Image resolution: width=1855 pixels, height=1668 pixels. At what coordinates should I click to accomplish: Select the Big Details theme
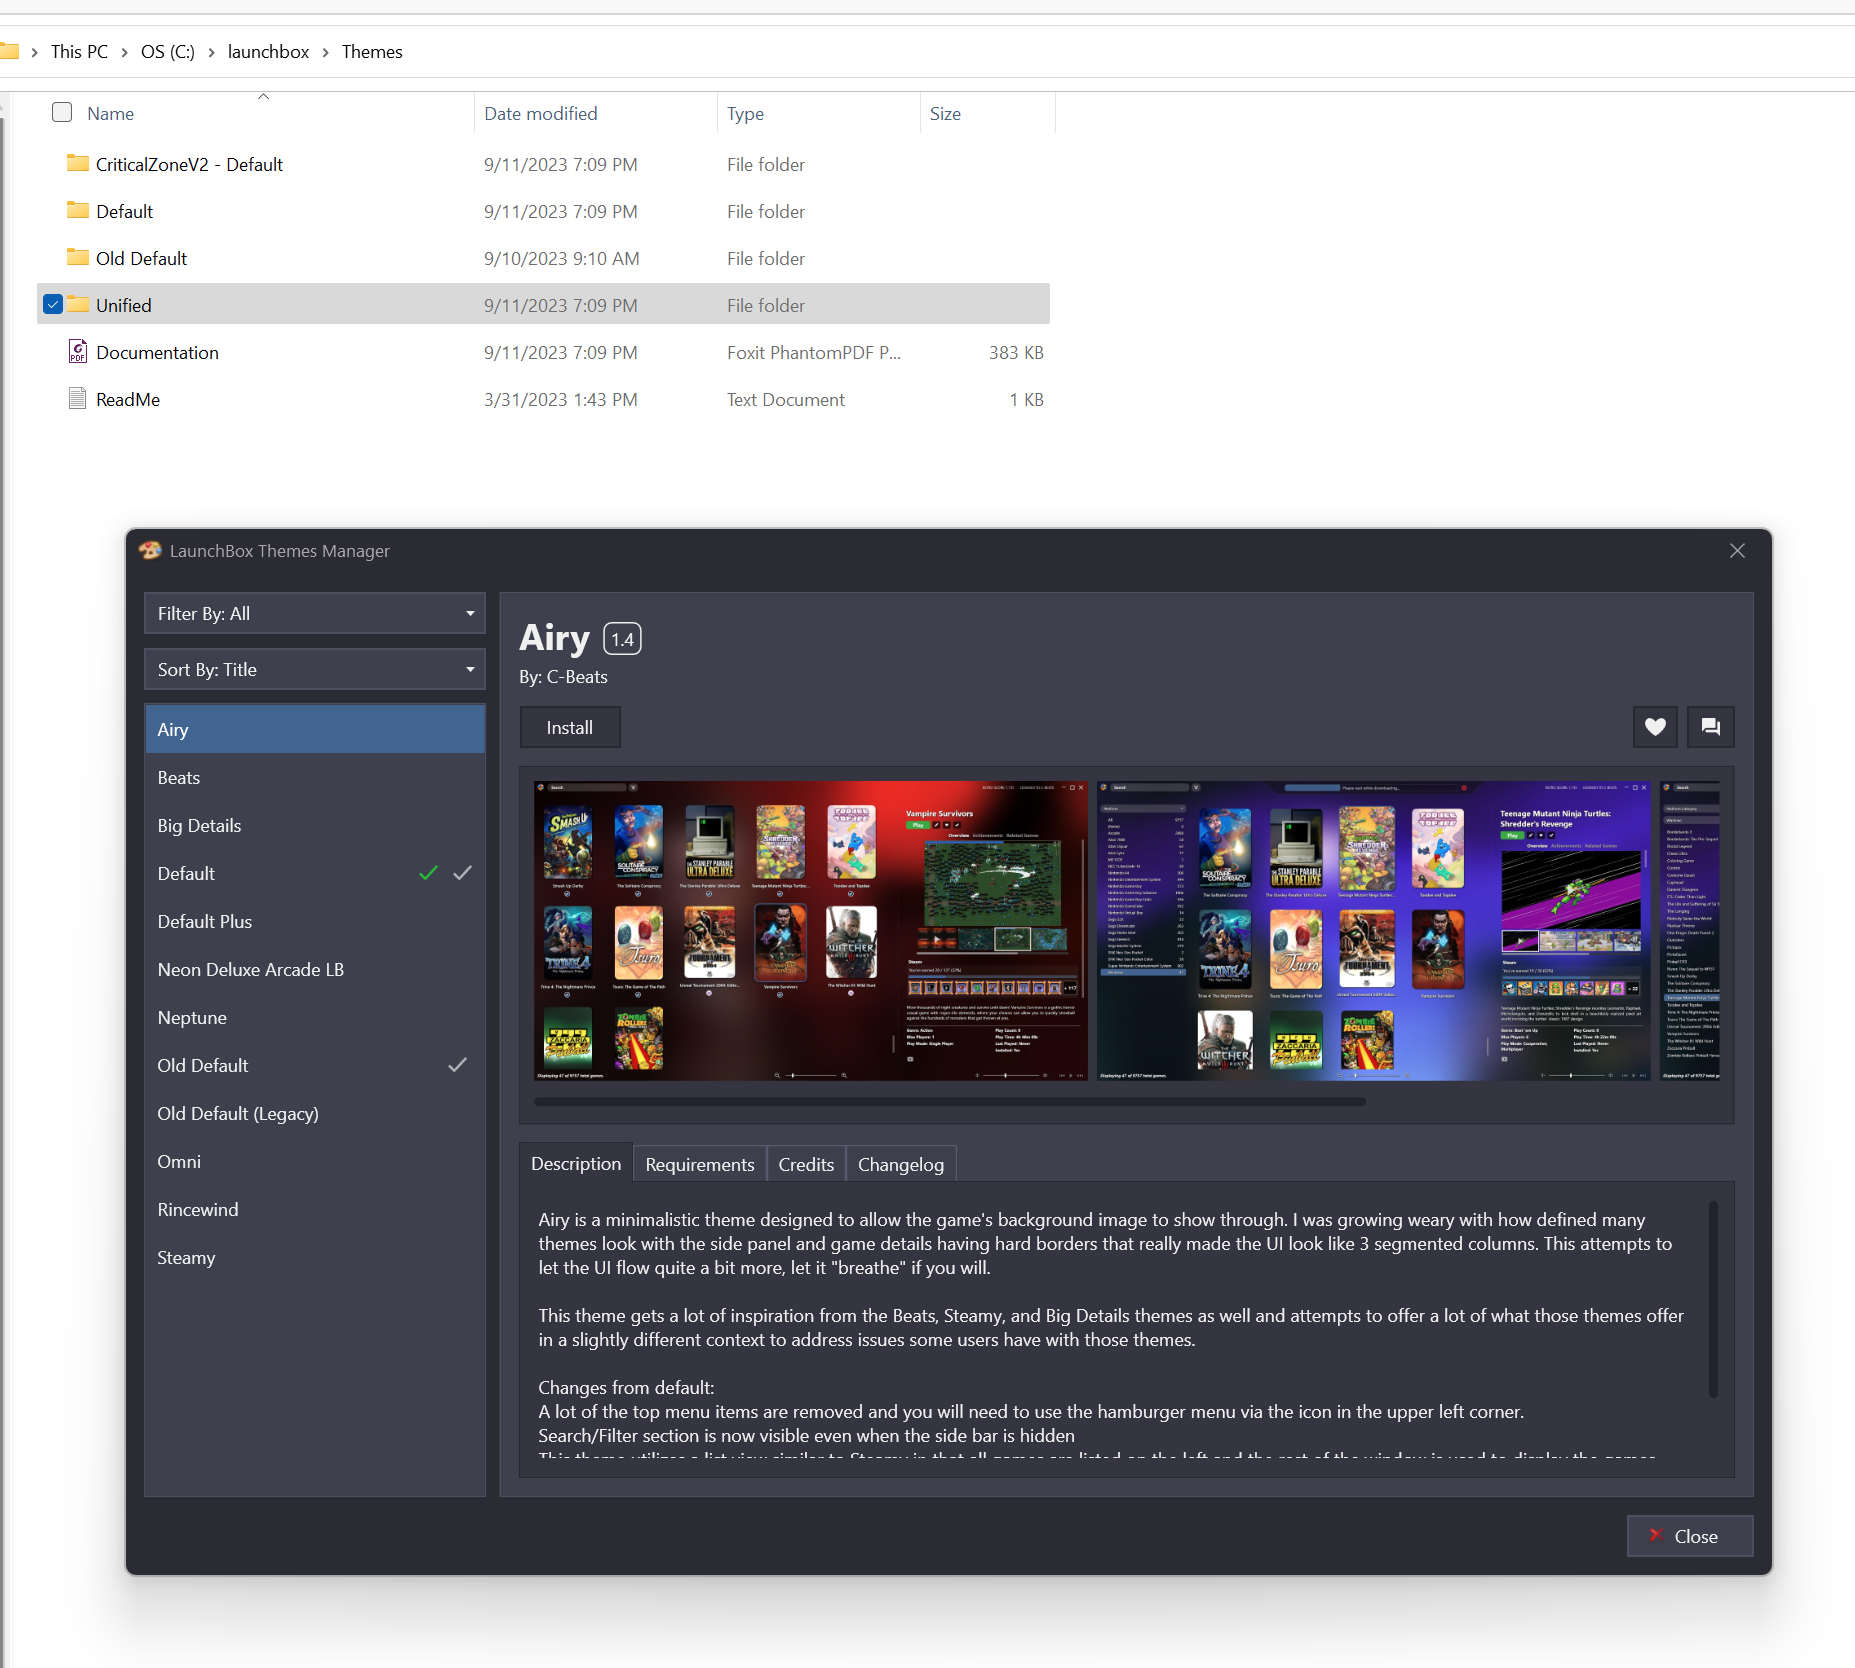coord(315,825)
